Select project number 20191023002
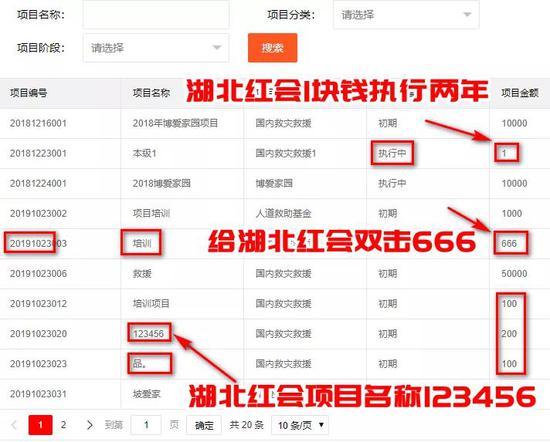The image size is (550, 442). (38, 213)
